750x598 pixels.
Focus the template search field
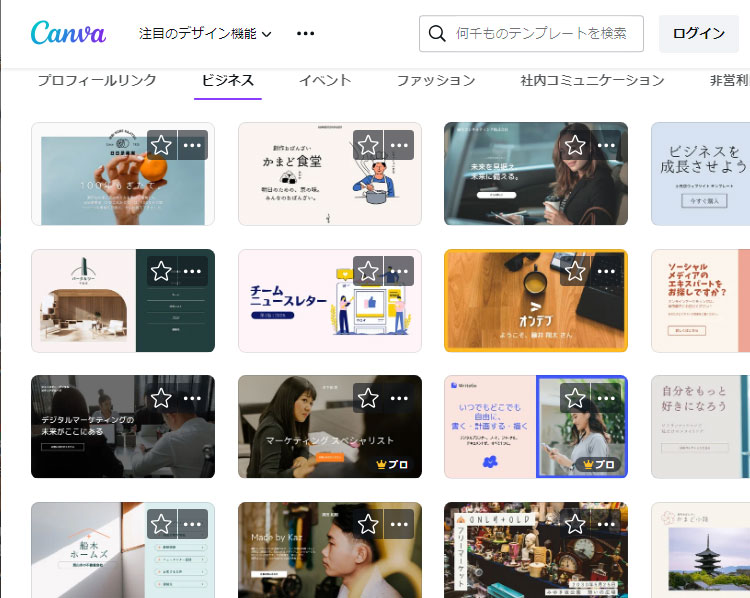coord(531,33)
